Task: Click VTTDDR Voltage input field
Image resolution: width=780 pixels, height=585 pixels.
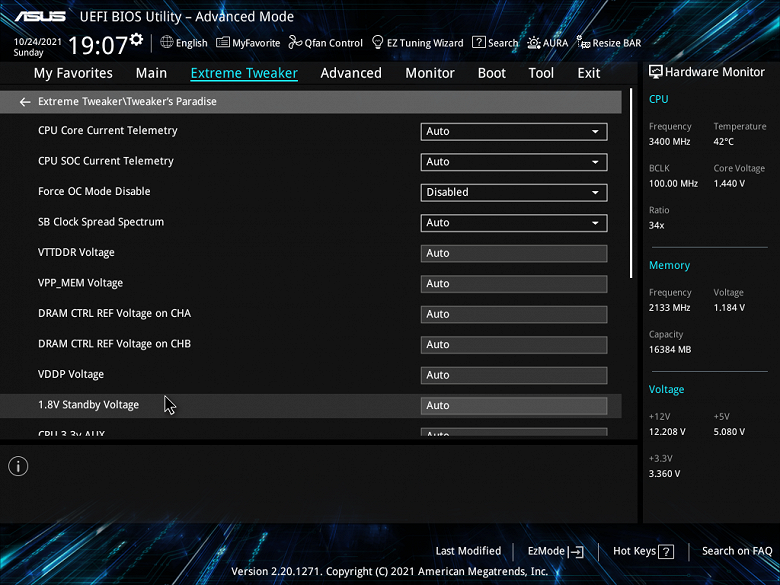Action: click(x=514, y=253)
